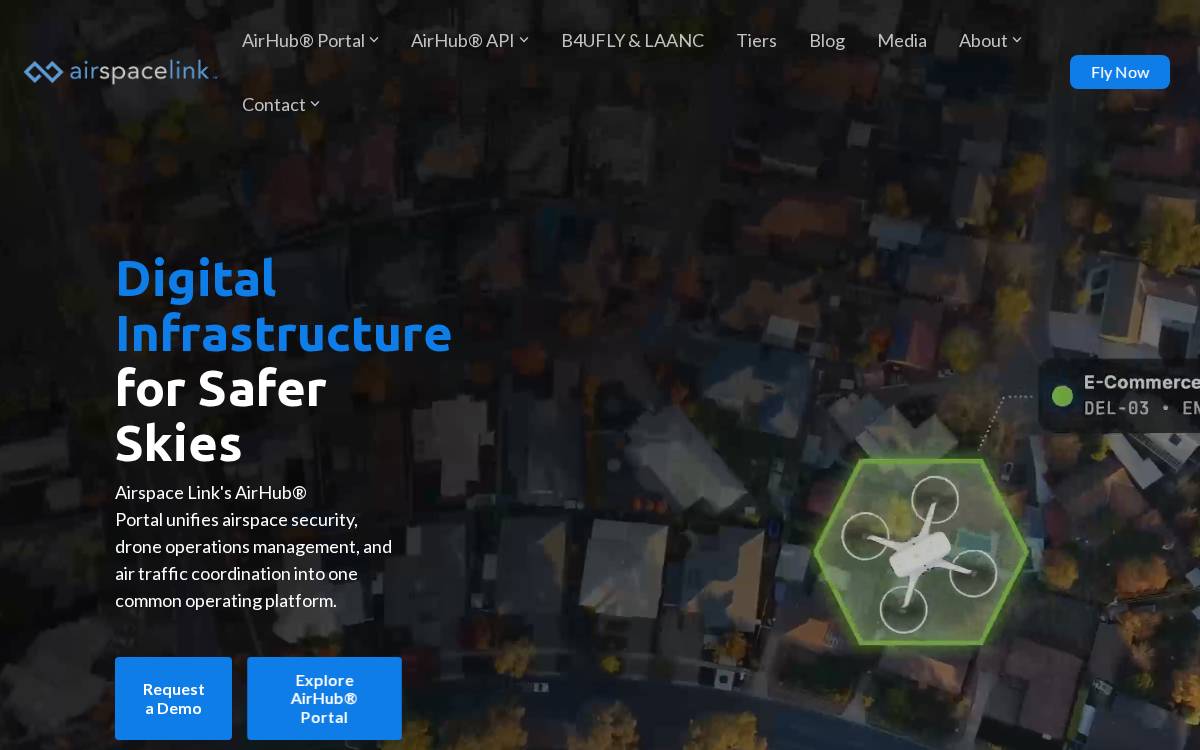The width and height of the screenshot is (1200, 750).
Task: Click Explore AirHub® Portal button
Action: tap(324, 698)
